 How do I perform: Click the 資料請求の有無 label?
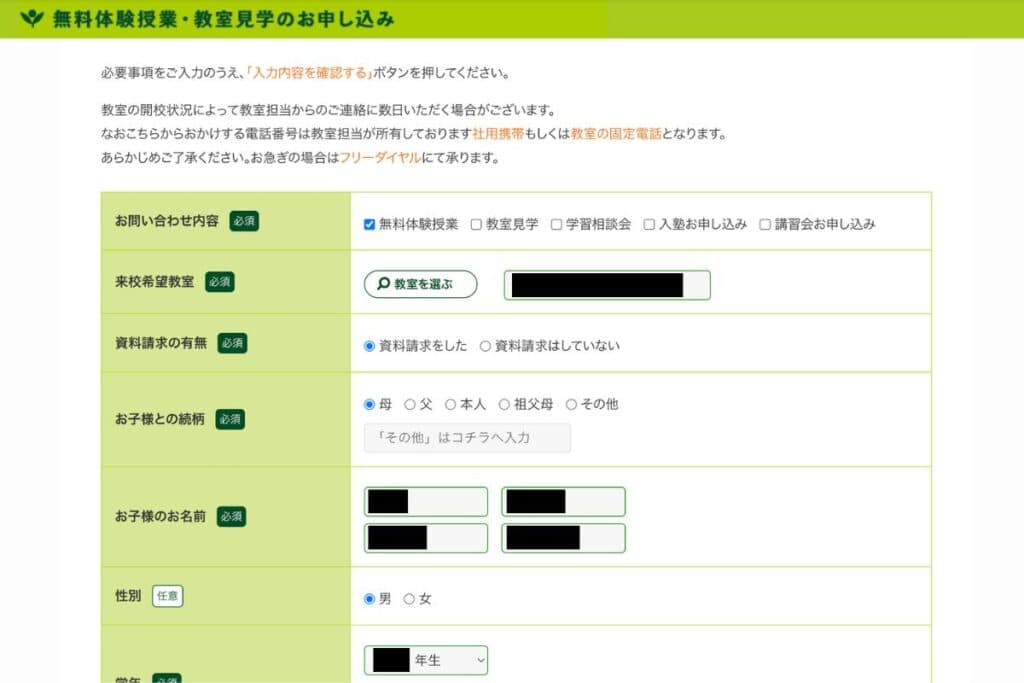(x=161, y=343)
